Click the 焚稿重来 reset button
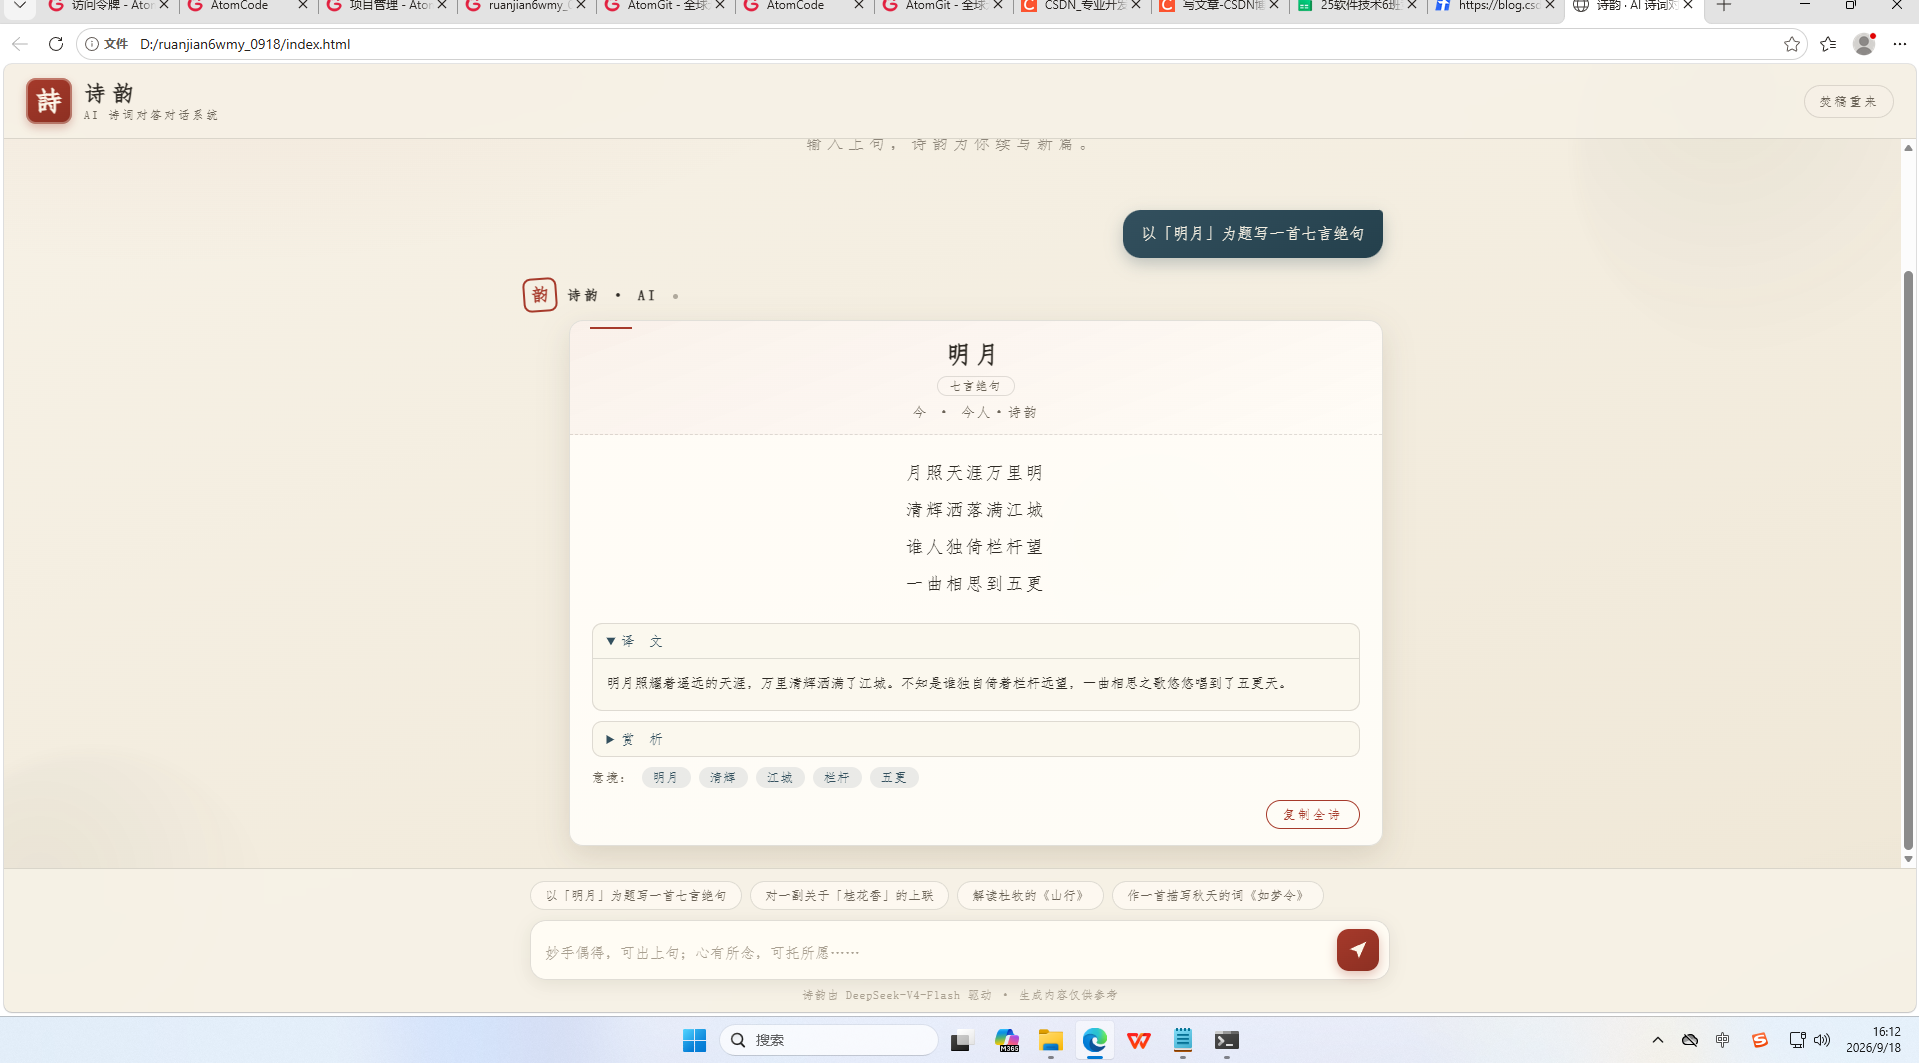 pos(1848,101)
